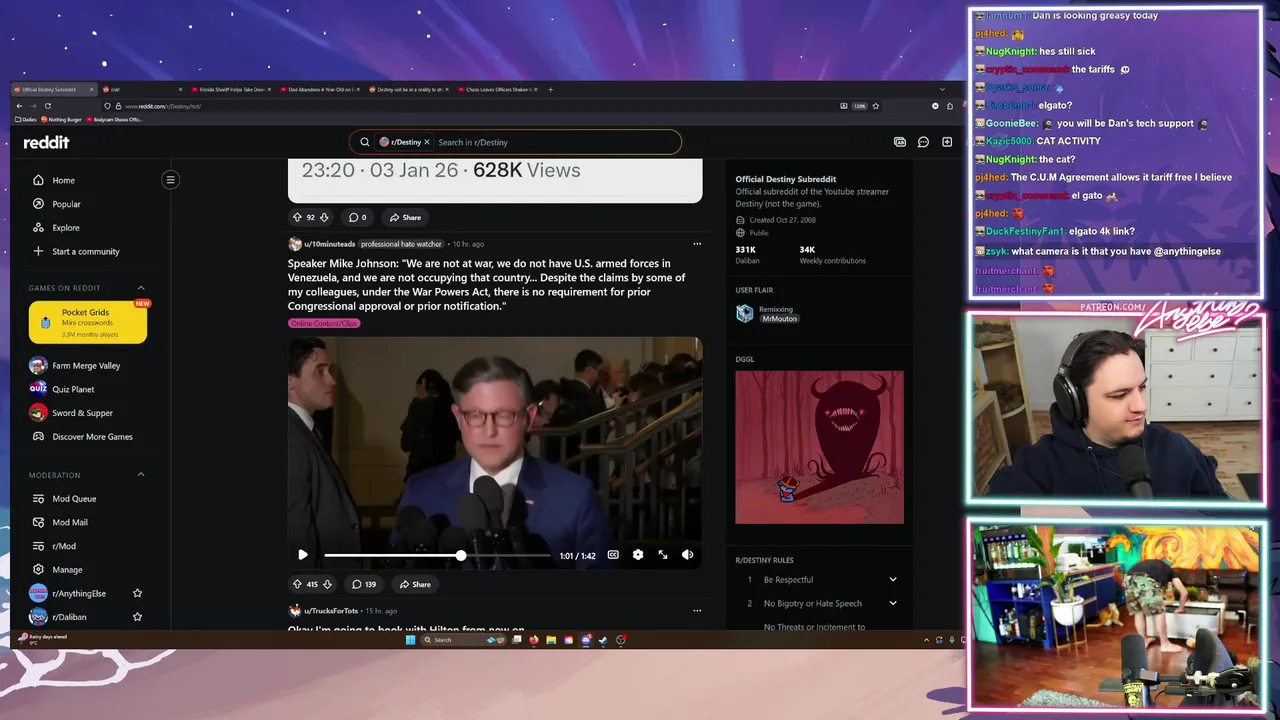Play the Mike Johnson video

(303, 555)
